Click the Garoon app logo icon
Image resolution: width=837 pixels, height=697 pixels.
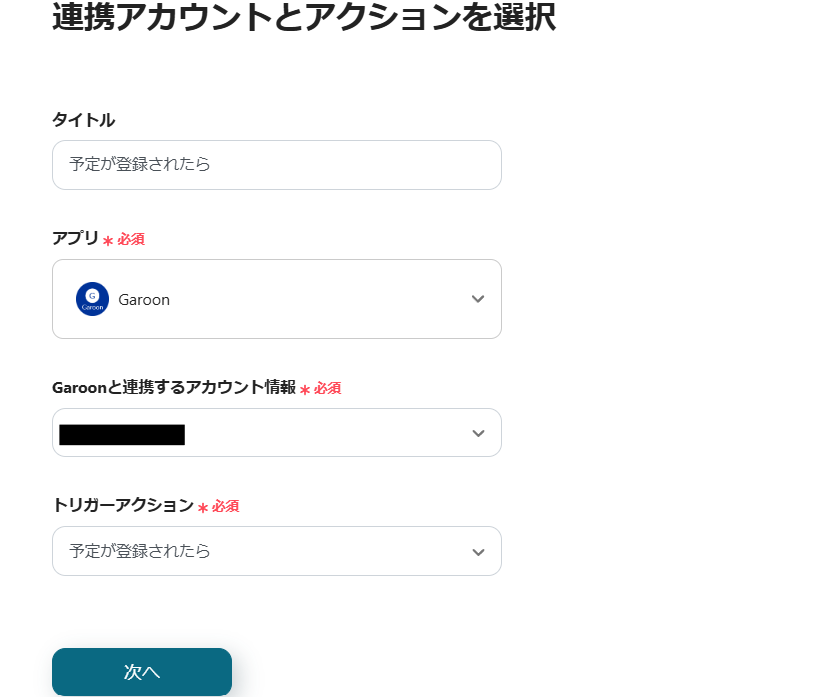coord(92,299)
